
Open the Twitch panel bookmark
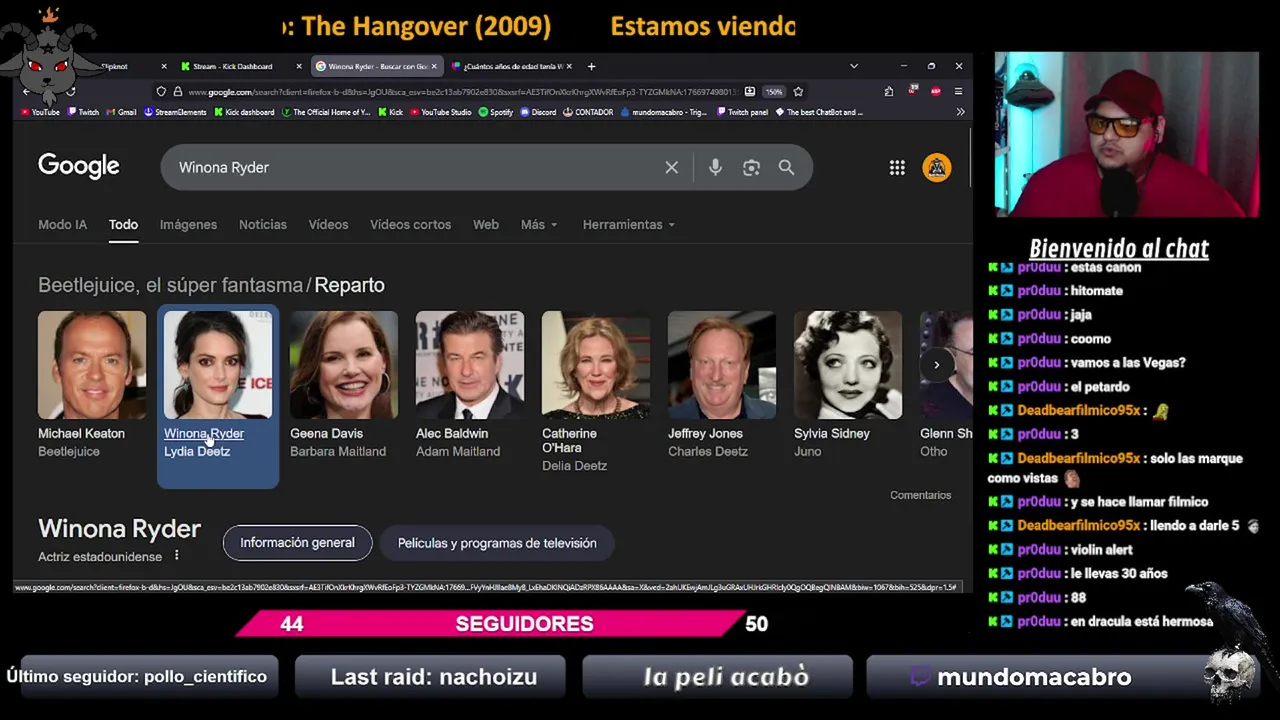click(x=742, y=112)
